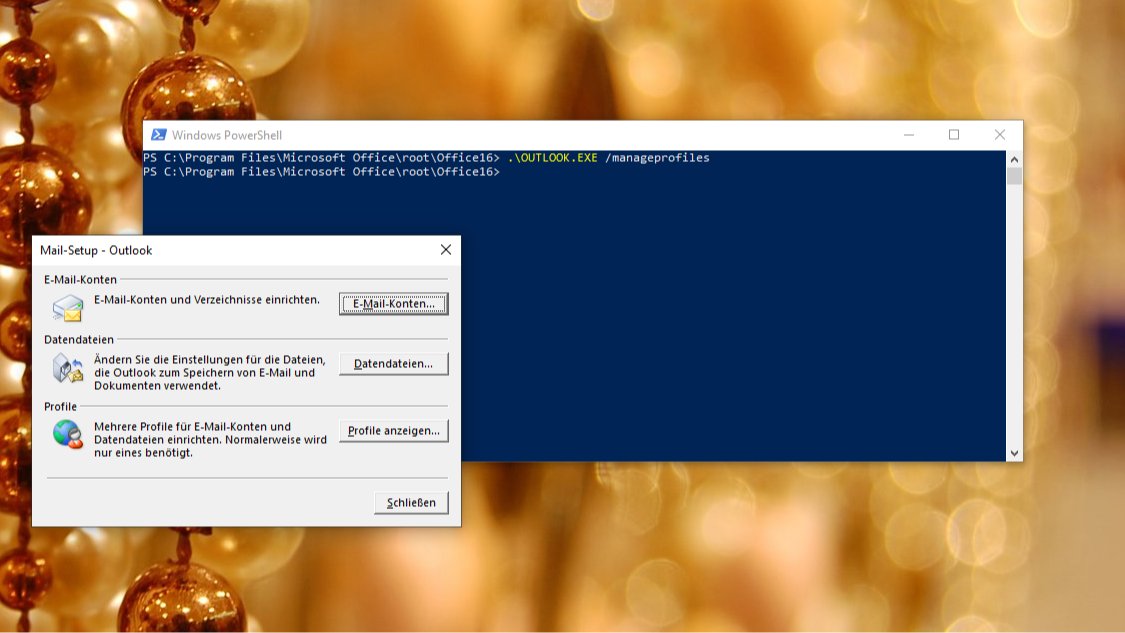
Task: Click the Datendateien file cabinet icon
Action: point(67,368)
